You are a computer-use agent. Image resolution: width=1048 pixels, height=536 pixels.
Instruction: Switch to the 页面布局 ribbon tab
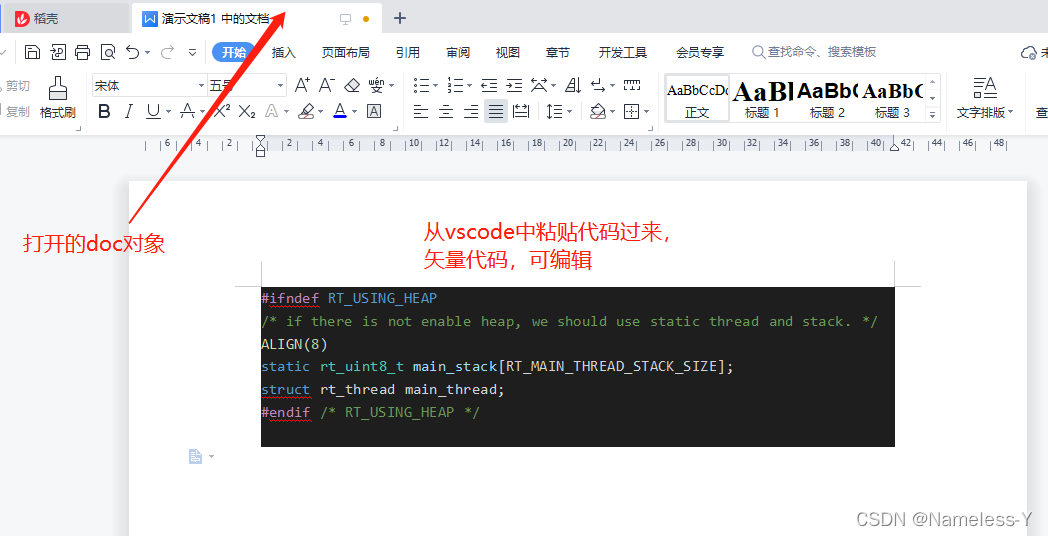click(x=346, y=52)
